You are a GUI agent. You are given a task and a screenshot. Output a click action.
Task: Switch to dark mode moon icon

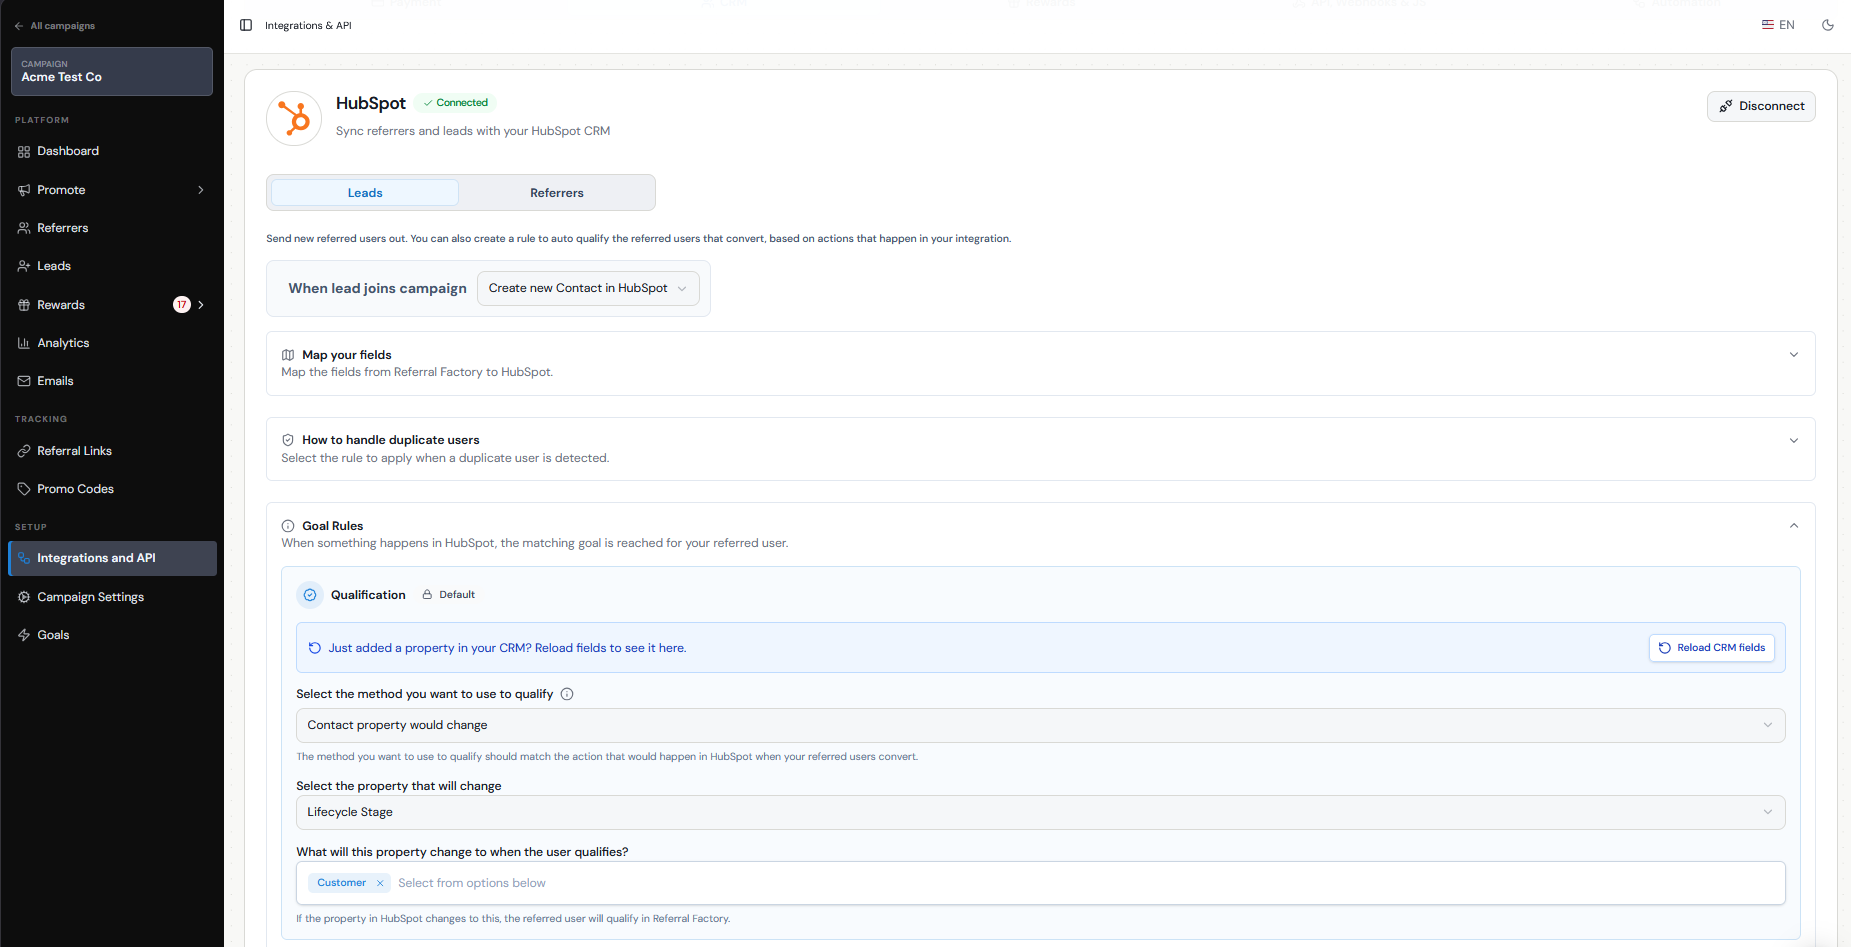pos(1828,25)
